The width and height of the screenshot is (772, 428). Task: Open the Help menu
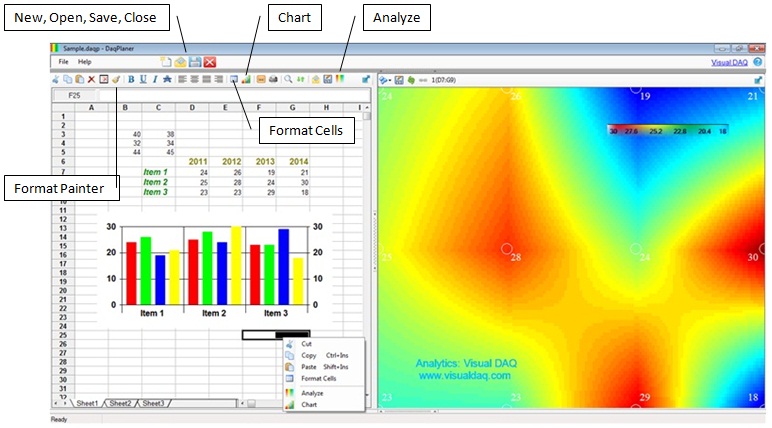(x=85, y=62)
